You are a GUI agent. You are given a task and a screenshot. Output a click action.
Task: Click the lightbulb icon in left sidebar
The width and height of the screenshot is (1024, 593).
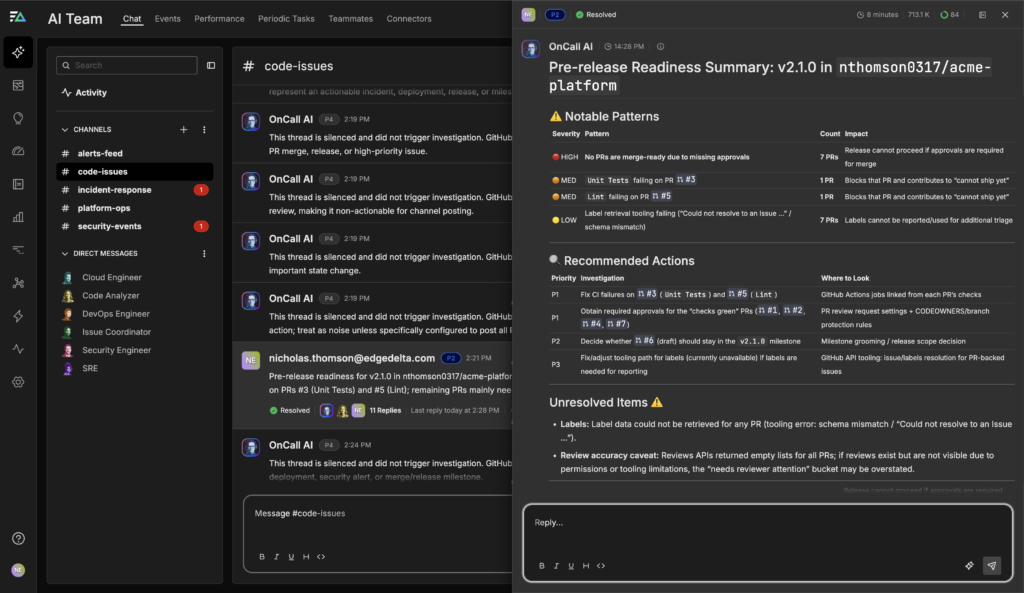pos(18,118)
